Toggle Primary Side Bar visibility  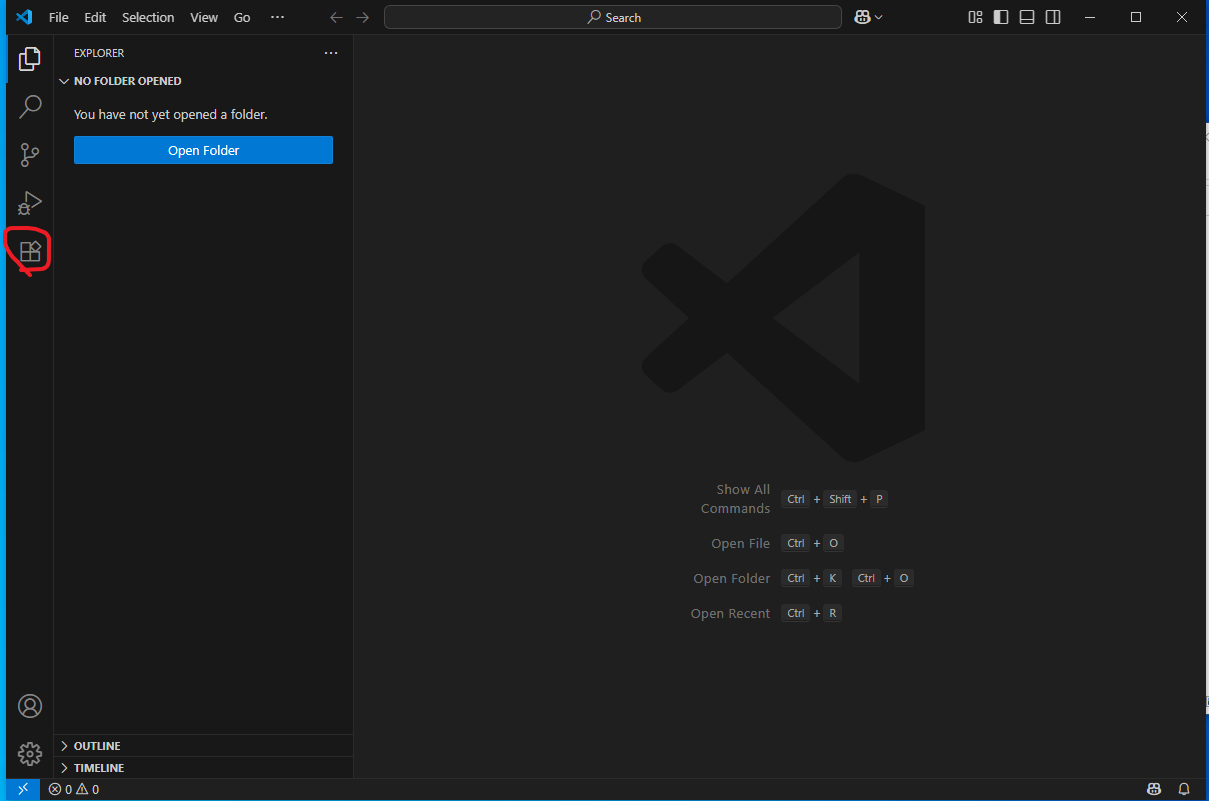[x=1001, y=17]
